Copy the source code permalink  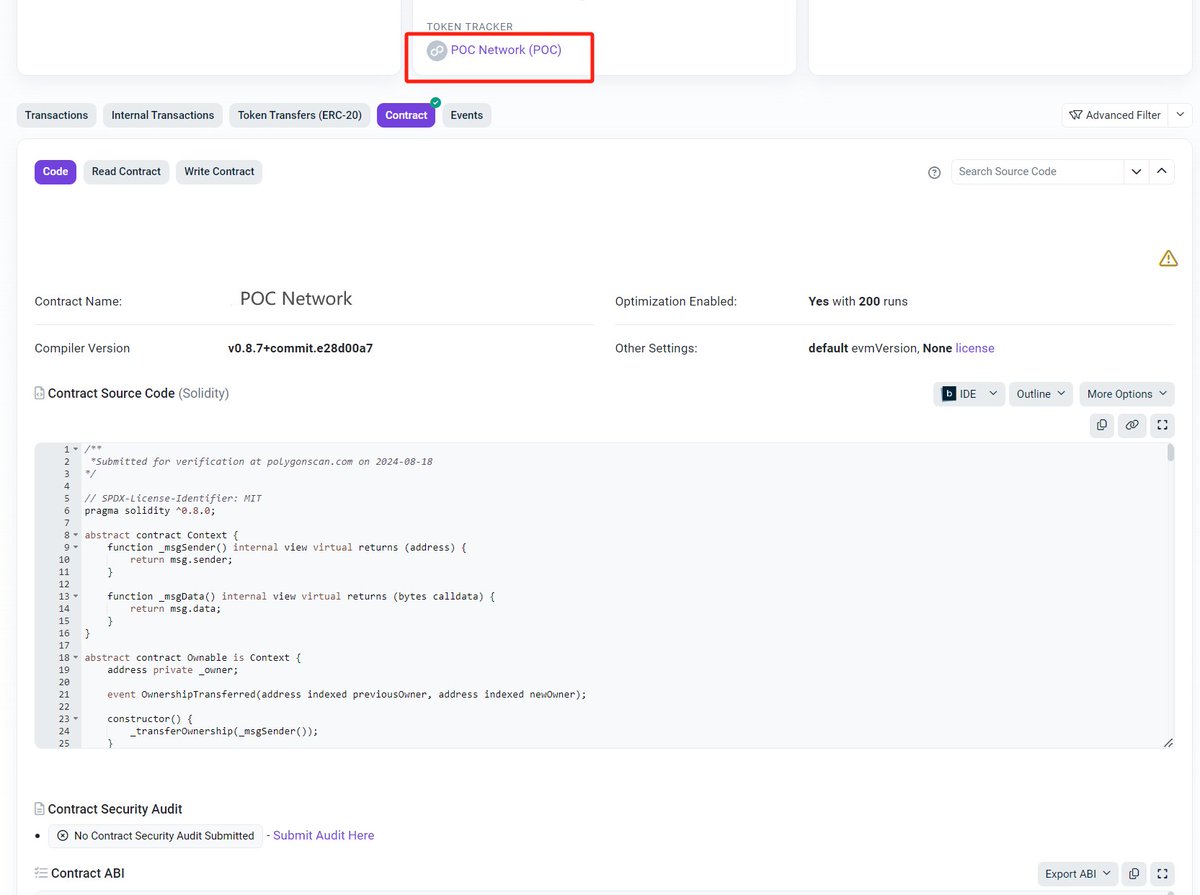[x=1132, y=425]
